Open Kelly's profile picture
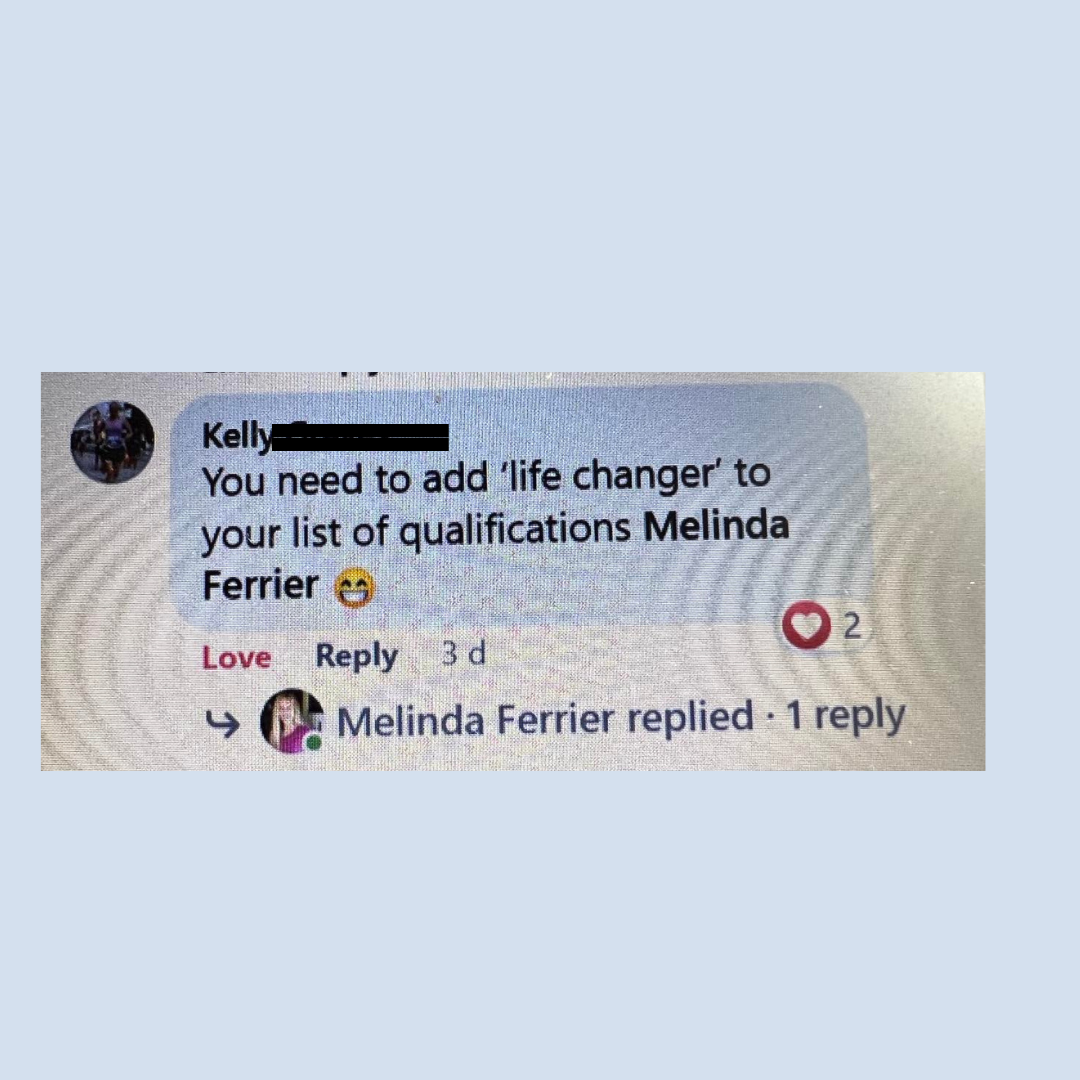1080x1080 pixels. pyautogui.click(x=112, y=442)
